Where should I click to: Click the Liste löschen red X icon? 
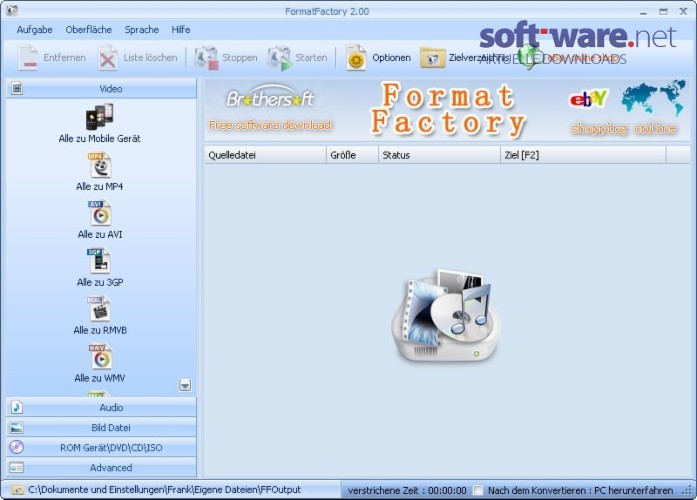point(108,58)
